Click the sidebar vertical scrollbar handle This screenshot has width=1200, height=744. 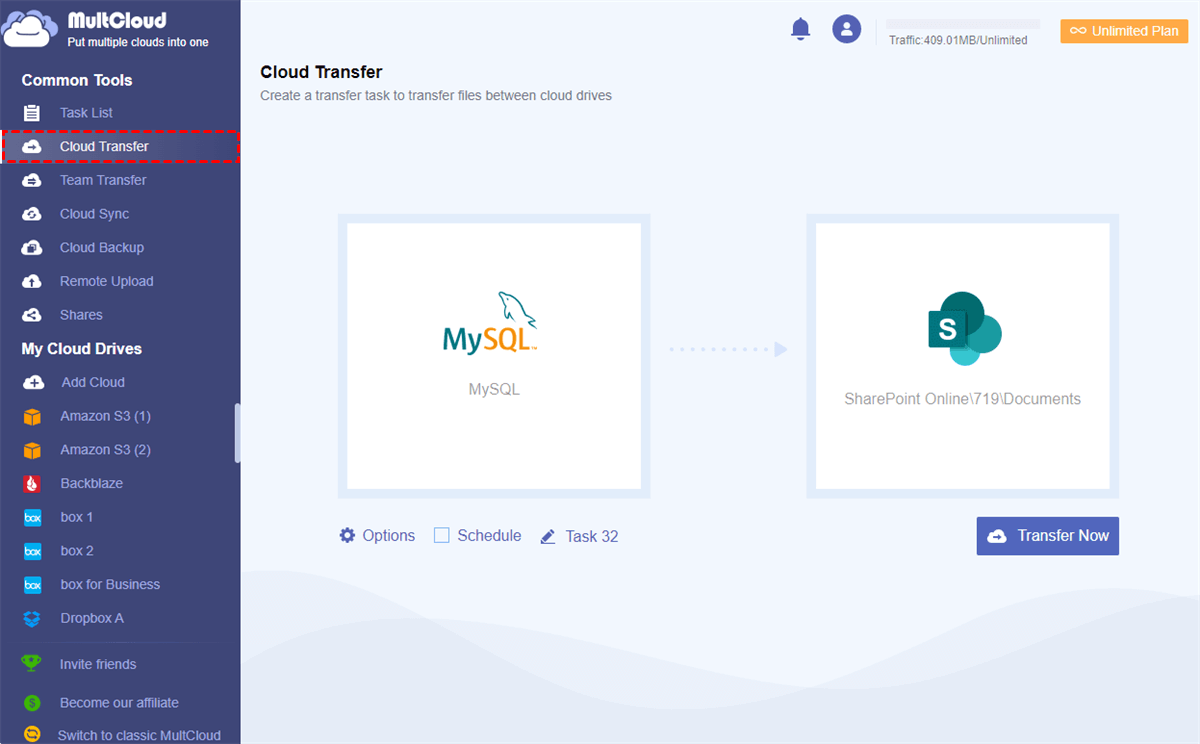click(237, 433)
